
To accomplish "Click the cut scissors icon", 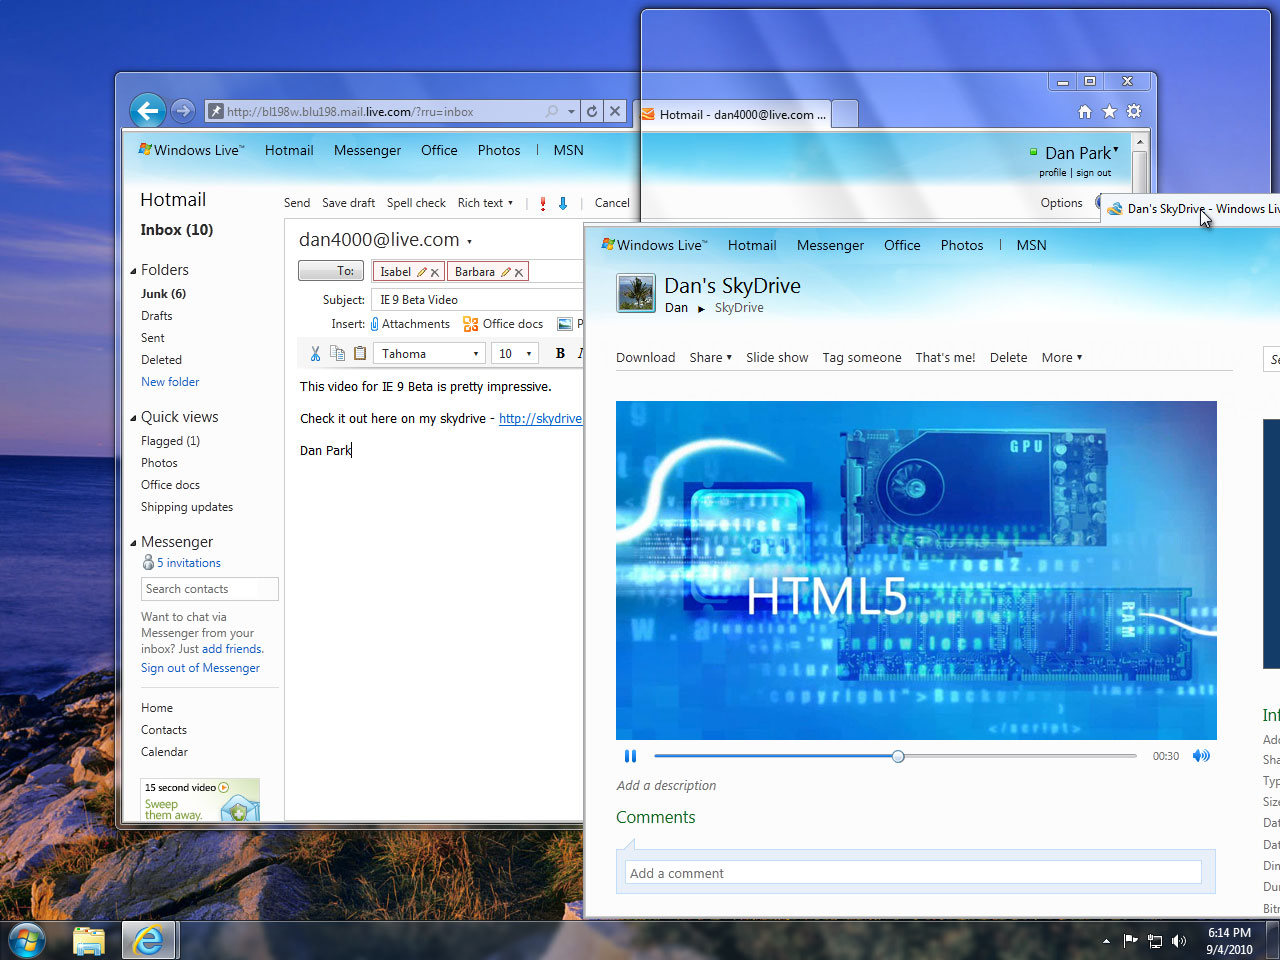I will pyautogui.click(x=315, y=354).
